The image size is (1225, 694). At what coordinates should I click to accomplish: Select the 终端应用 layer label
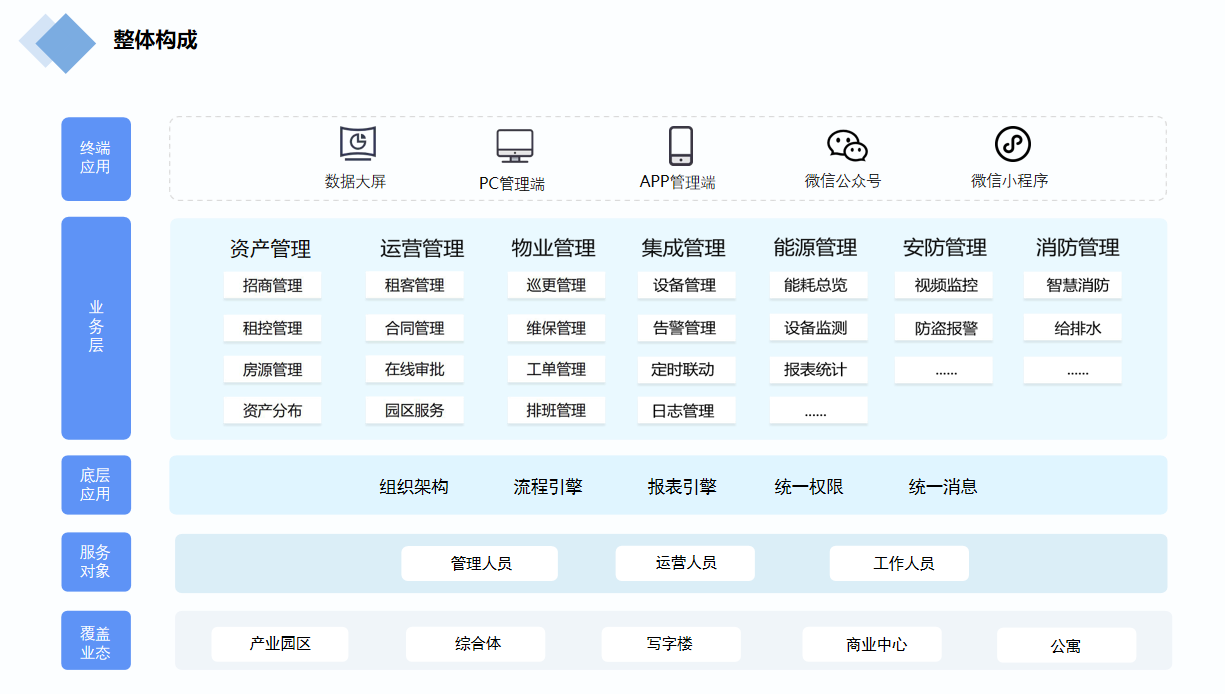96,158
